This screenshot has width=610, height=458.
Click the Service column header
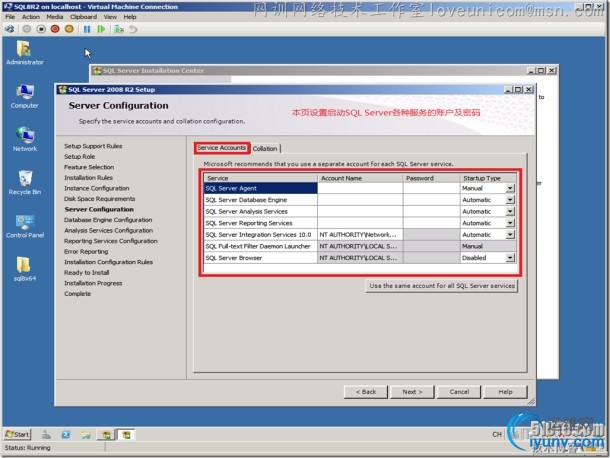point(261,178)
